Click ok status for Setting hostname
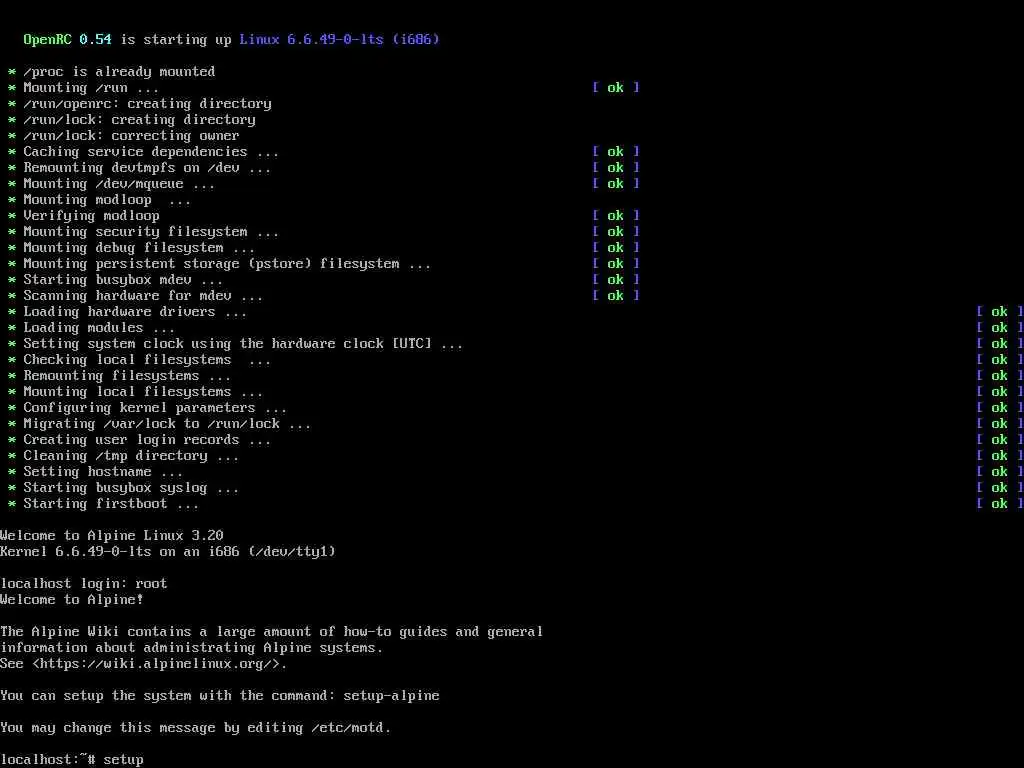1024x768 pixels. (1000, 472)
